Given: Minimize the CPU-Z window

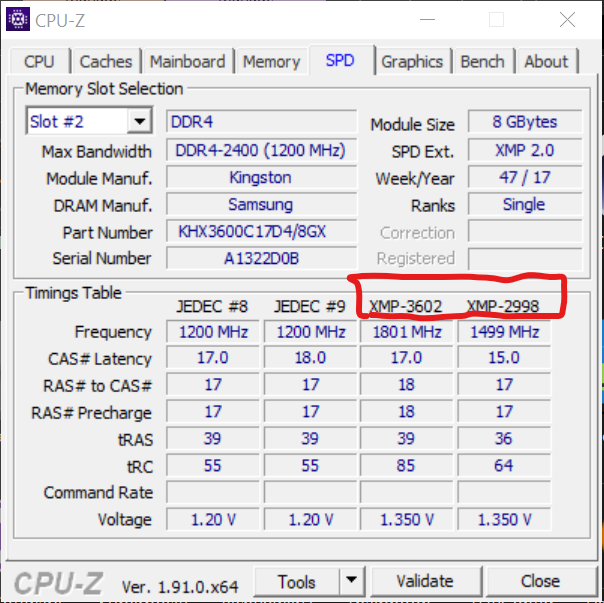Looking at the screenshot, I should 428,19.
